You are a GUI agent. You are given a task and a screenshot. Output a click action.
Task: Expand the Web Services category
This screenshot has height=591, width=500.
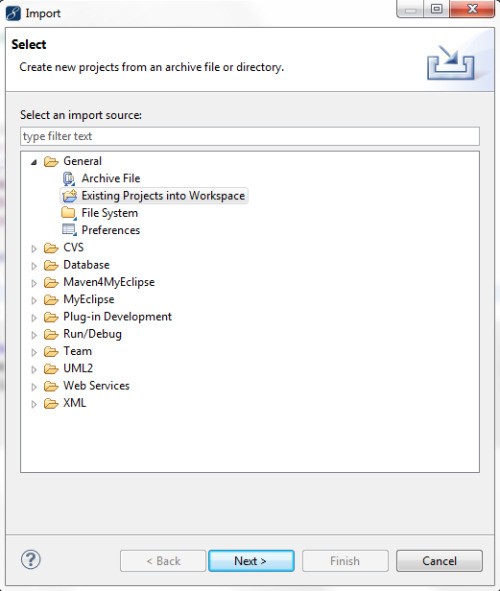pos(34,387)
